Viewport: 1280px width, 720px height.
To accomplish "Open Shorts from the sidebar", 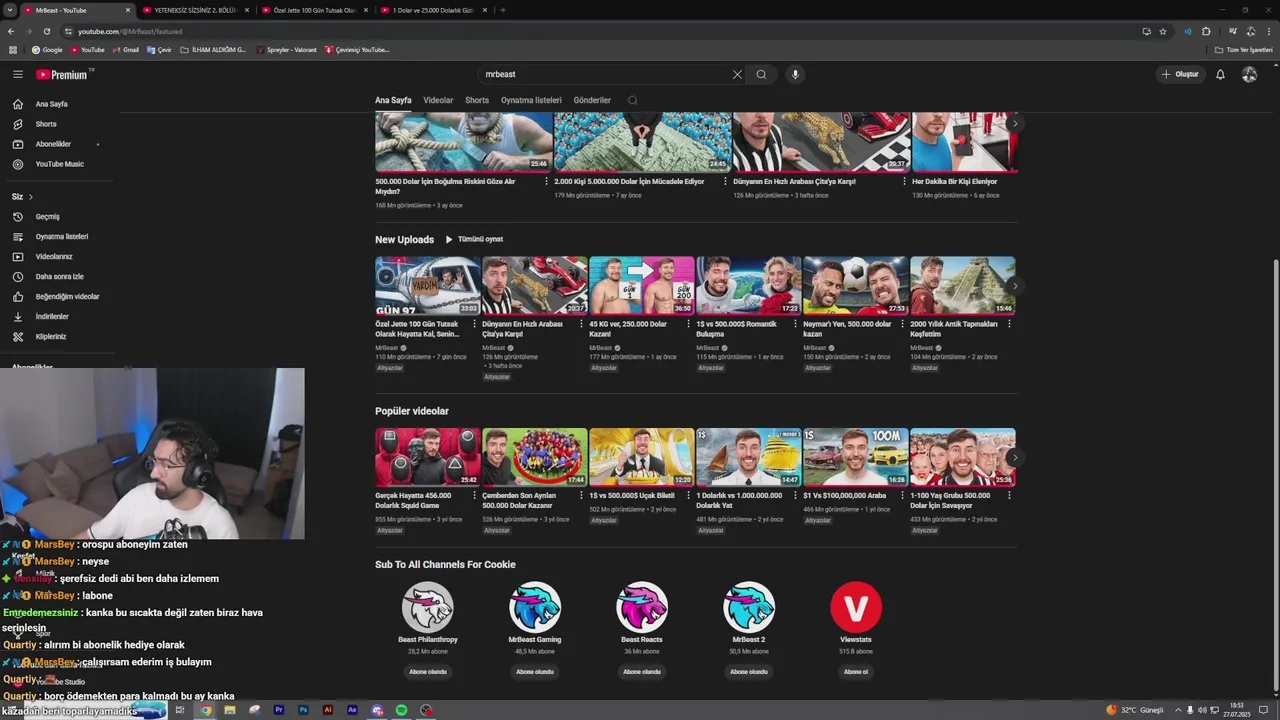I will coord(46,124).
